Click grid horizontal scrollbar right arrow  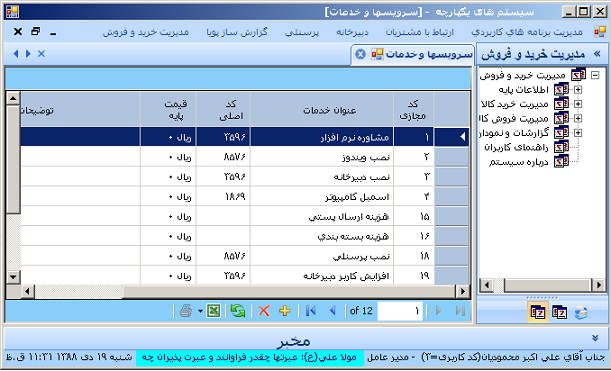[x=463, y=291]
